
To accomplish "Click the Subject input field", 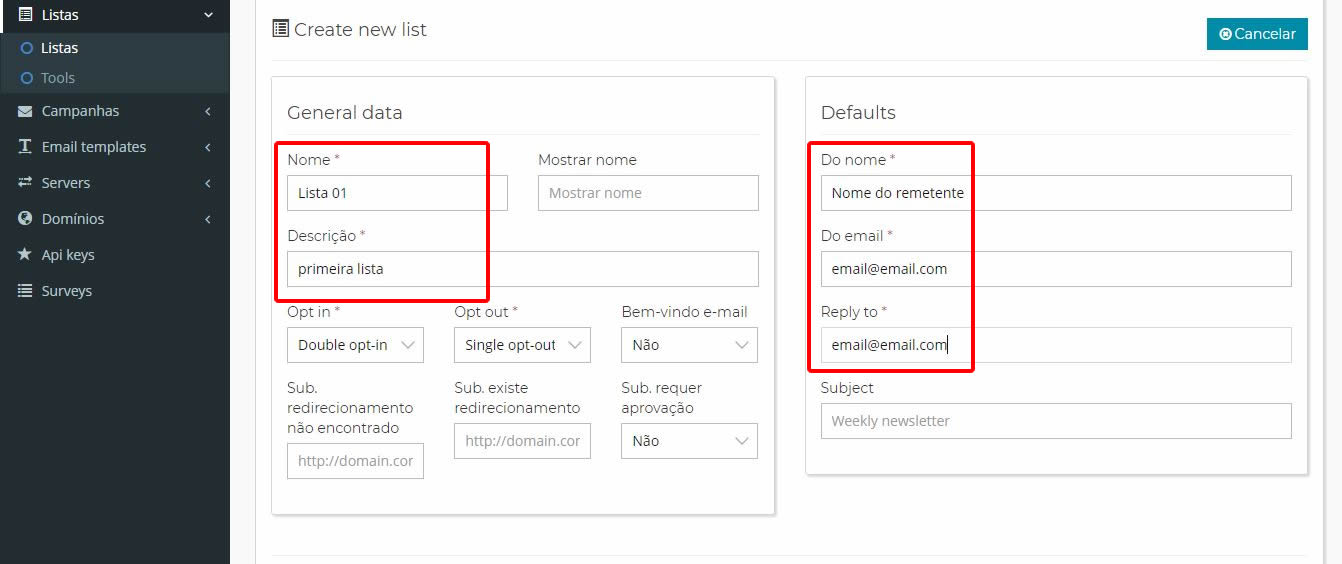I will 1056,421.
